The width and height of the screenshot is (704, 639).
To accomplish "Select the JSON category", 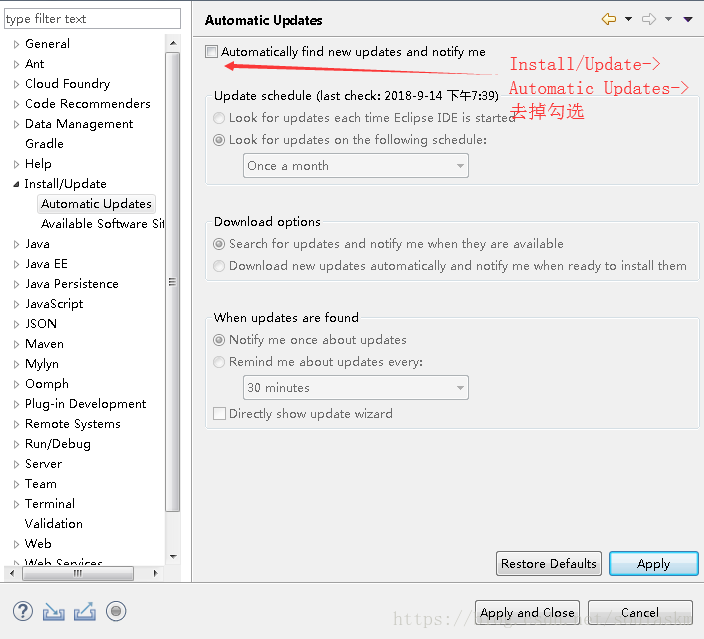I will pos(41,324).
